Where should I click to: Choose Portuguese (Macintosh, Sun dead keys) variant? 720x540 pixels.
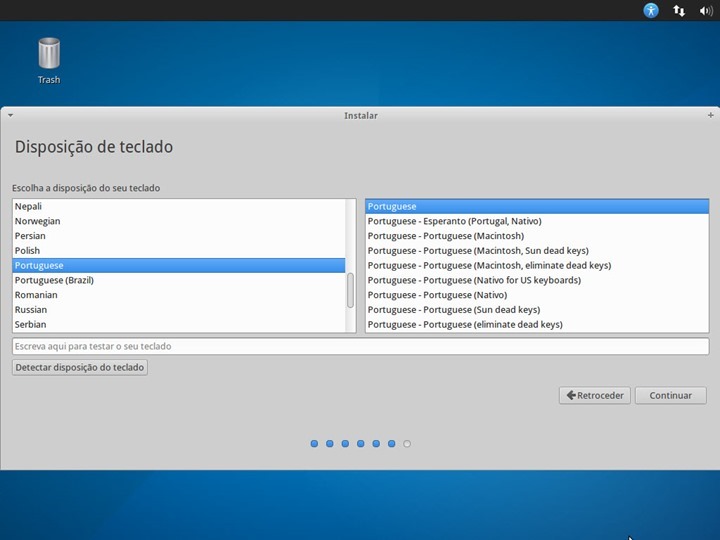537,250
